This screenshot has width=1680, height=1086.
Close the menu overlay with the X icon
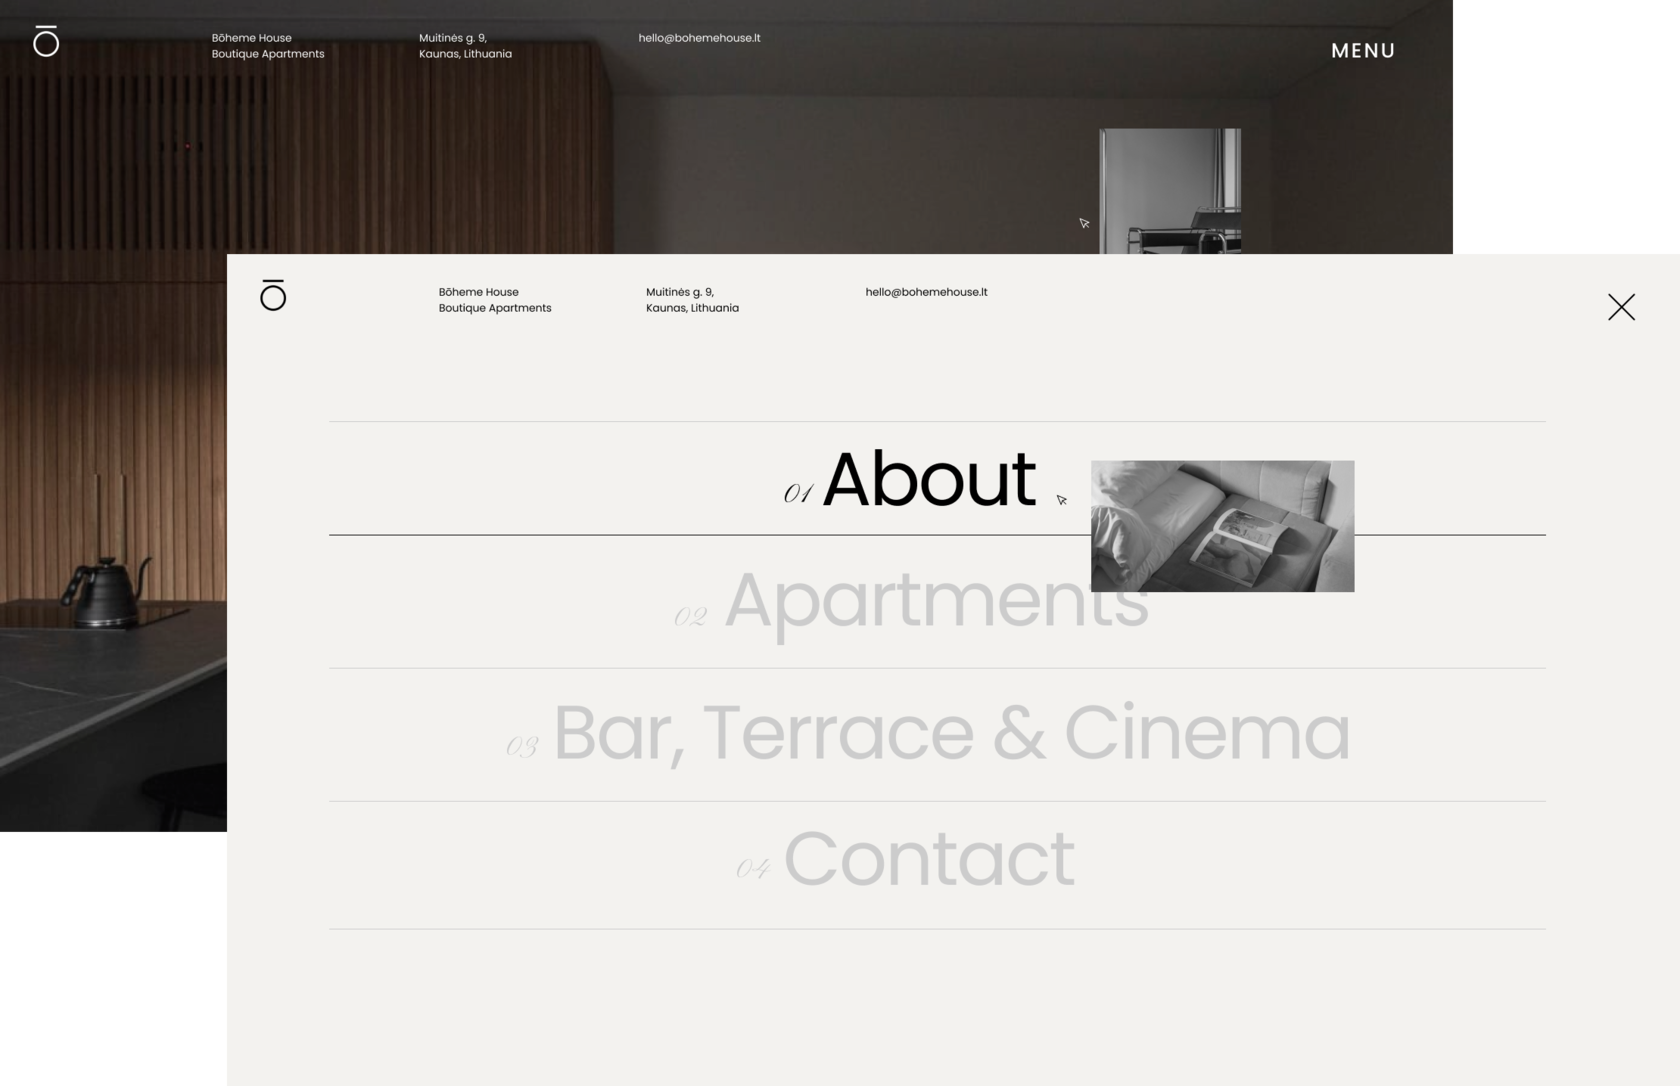[1621, 307]
